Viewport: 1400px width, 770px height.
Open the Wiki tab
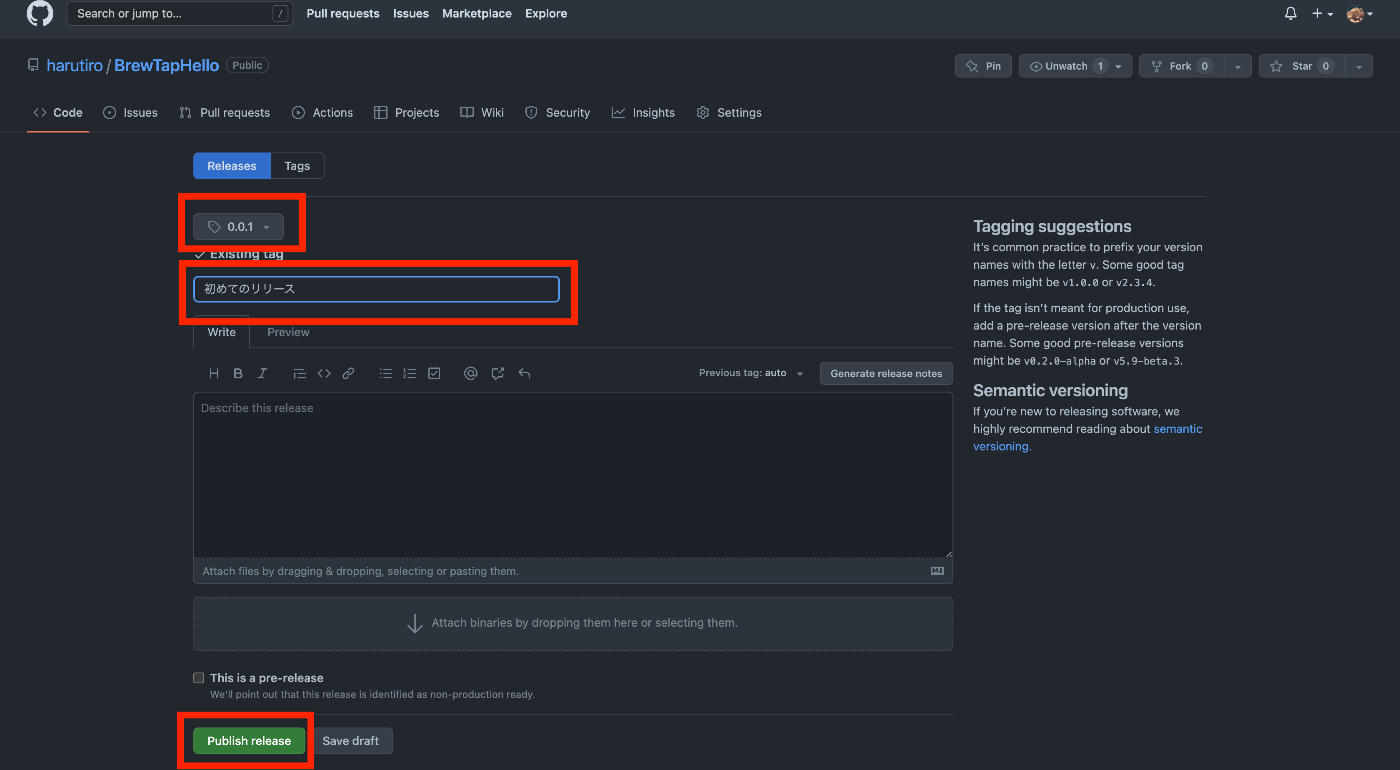(482, 113)
